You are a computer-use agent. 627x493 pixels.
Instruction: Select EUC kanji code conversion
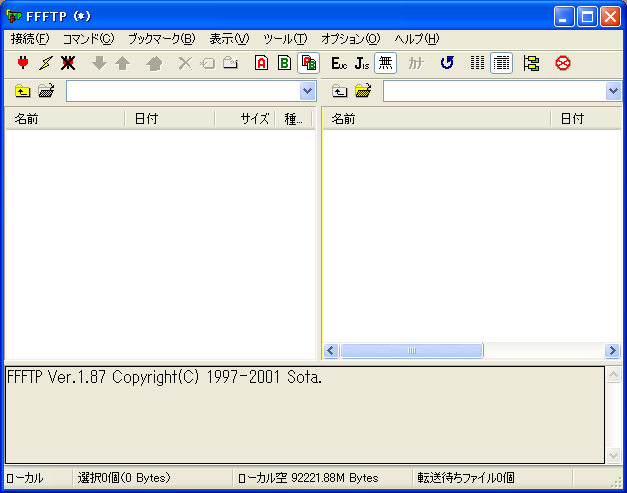339,63
